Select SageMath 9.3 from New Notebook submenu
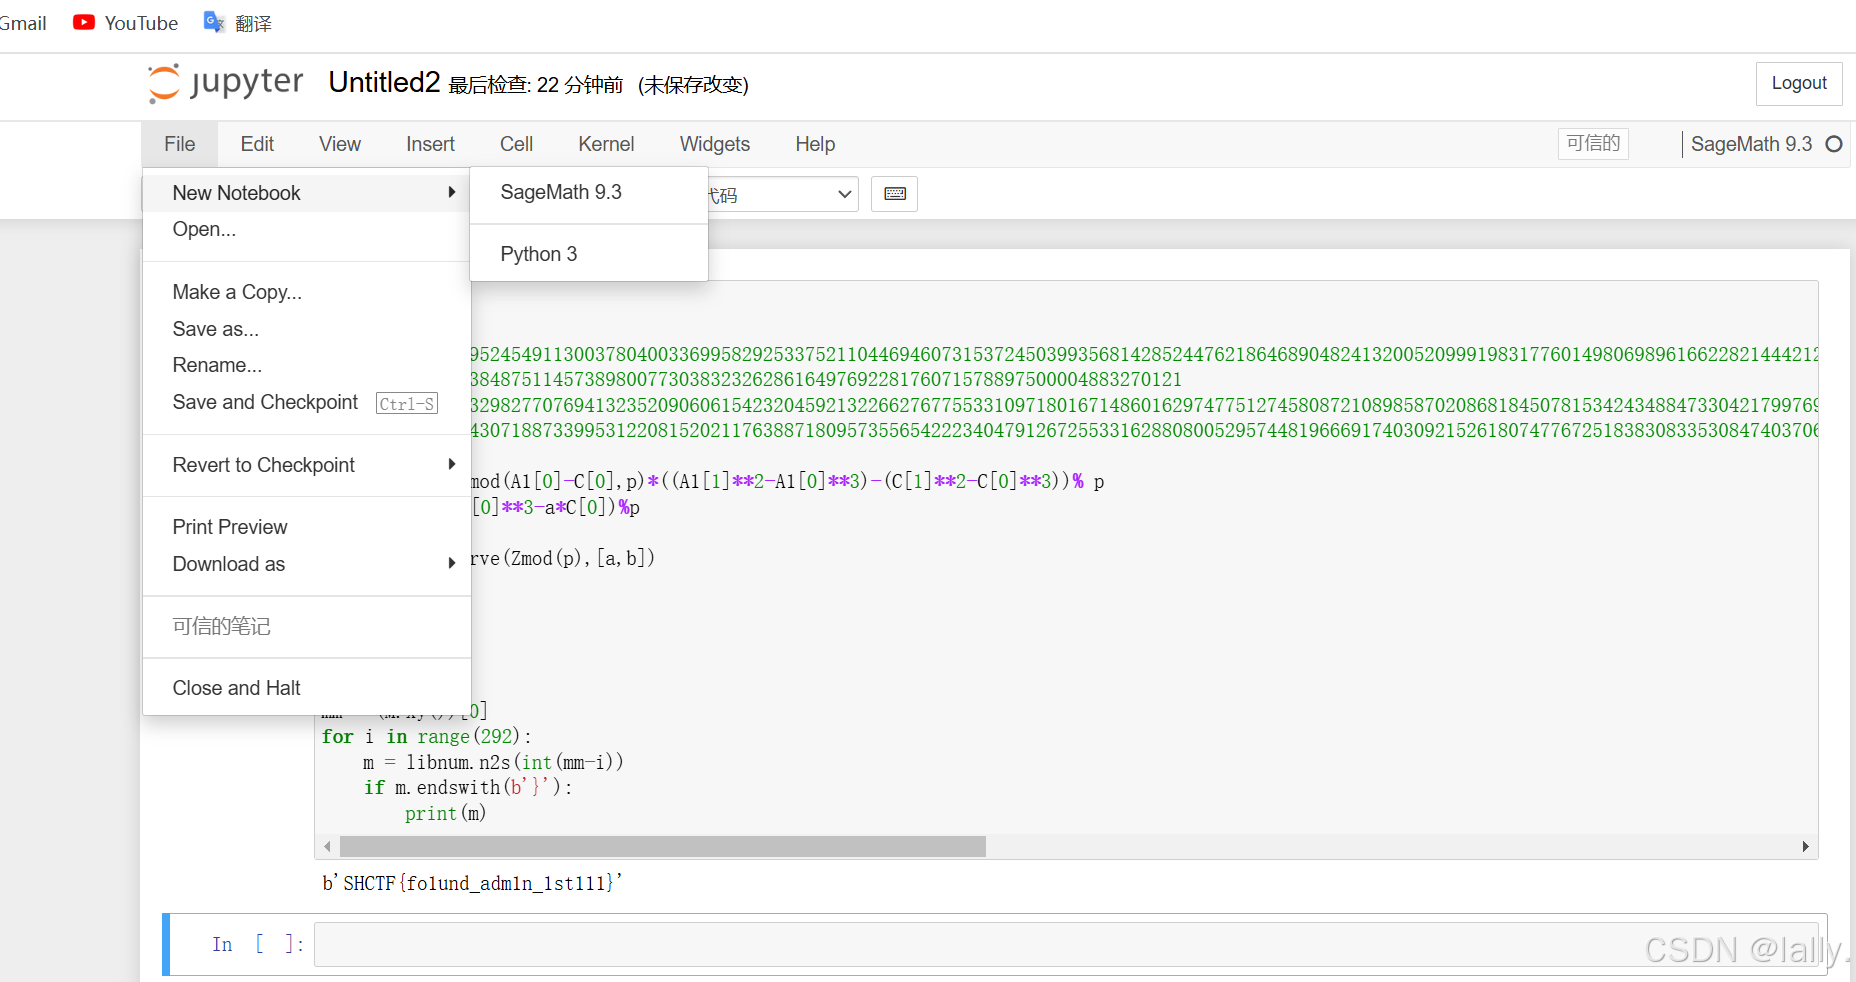This screenshot has width=1856, height=982. (561, 192)
